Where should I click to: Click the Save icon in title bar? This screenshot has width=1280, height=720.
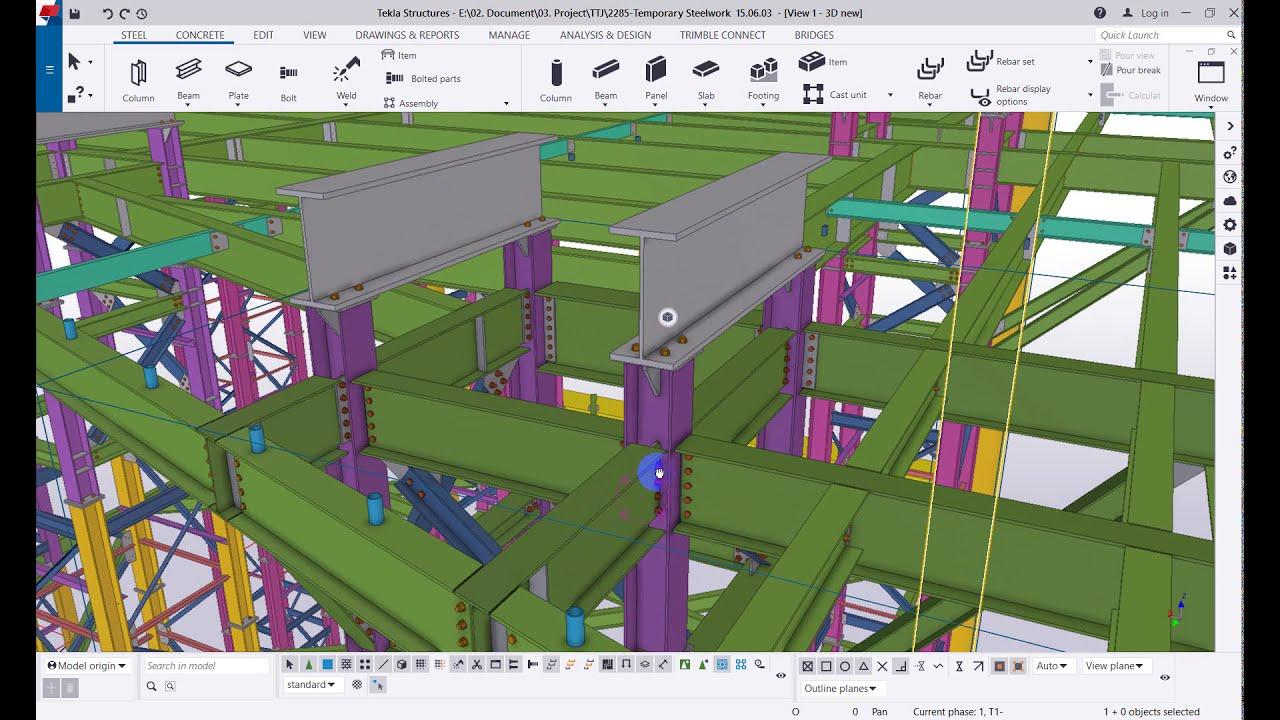coord(74,13)
